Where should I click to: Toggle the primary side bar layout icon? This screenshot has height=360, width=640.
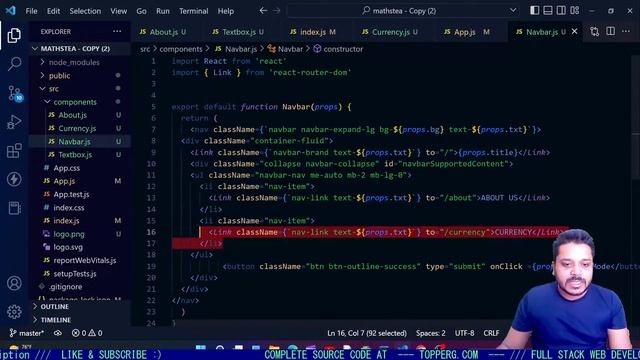[x=534, y=11]
